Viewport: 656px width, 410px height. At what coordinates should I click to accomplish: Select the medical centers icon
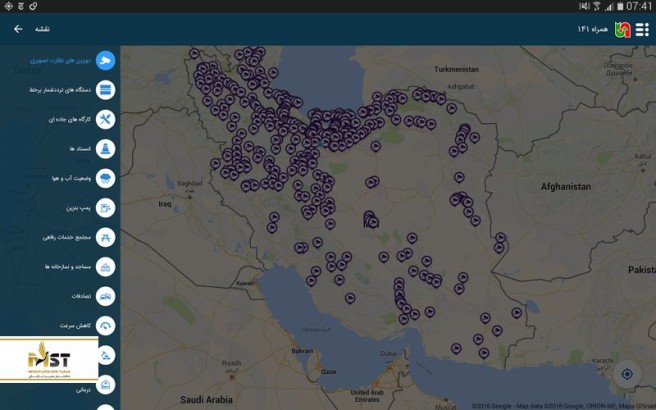[x=105, y=384]
